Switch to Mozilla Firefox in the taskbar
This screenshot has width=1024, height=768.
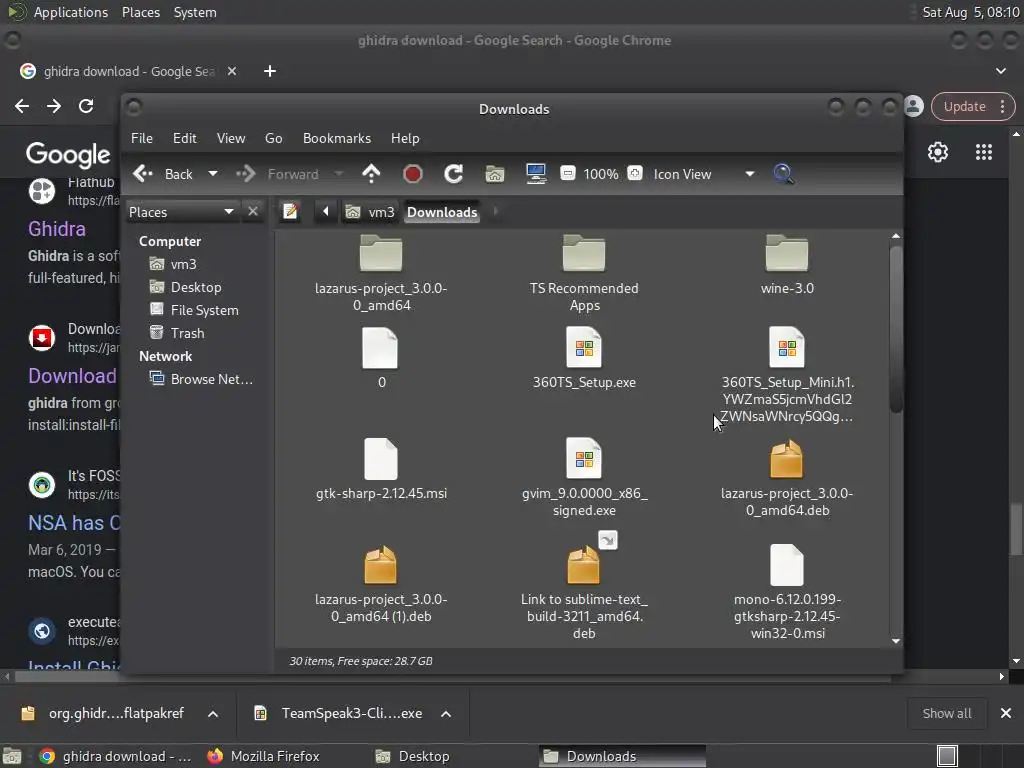point(264,756)
